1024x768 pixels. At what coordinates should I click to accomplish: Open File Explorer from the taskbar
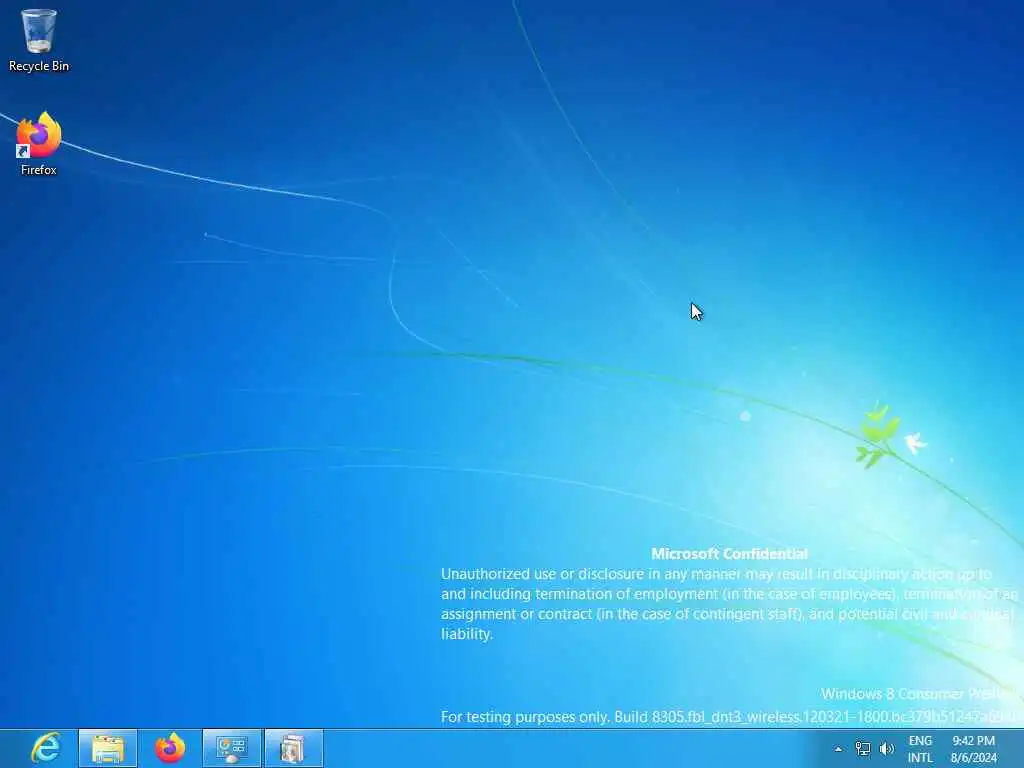point(108,748)
